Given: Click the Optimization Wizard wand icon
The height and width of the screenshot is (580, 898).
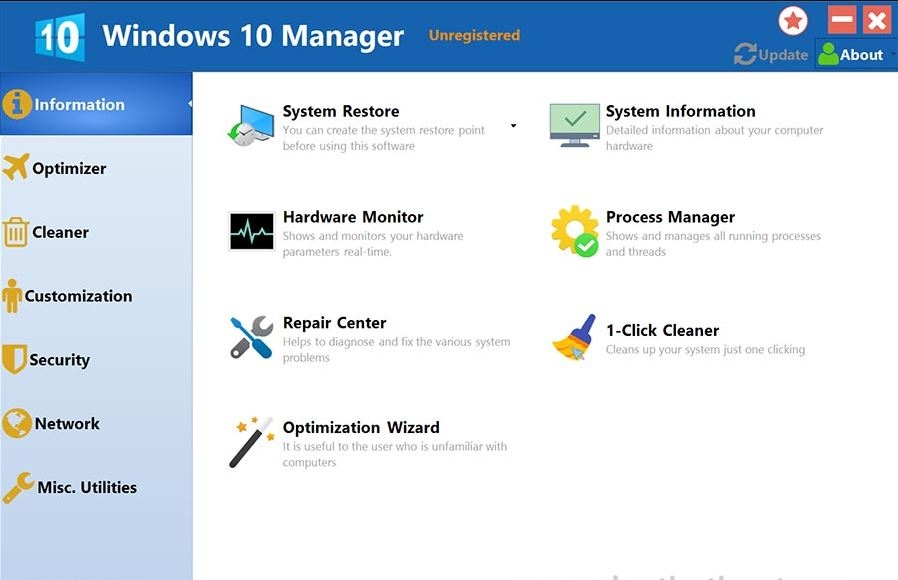Looking at the screenshot, I should 251,442.
